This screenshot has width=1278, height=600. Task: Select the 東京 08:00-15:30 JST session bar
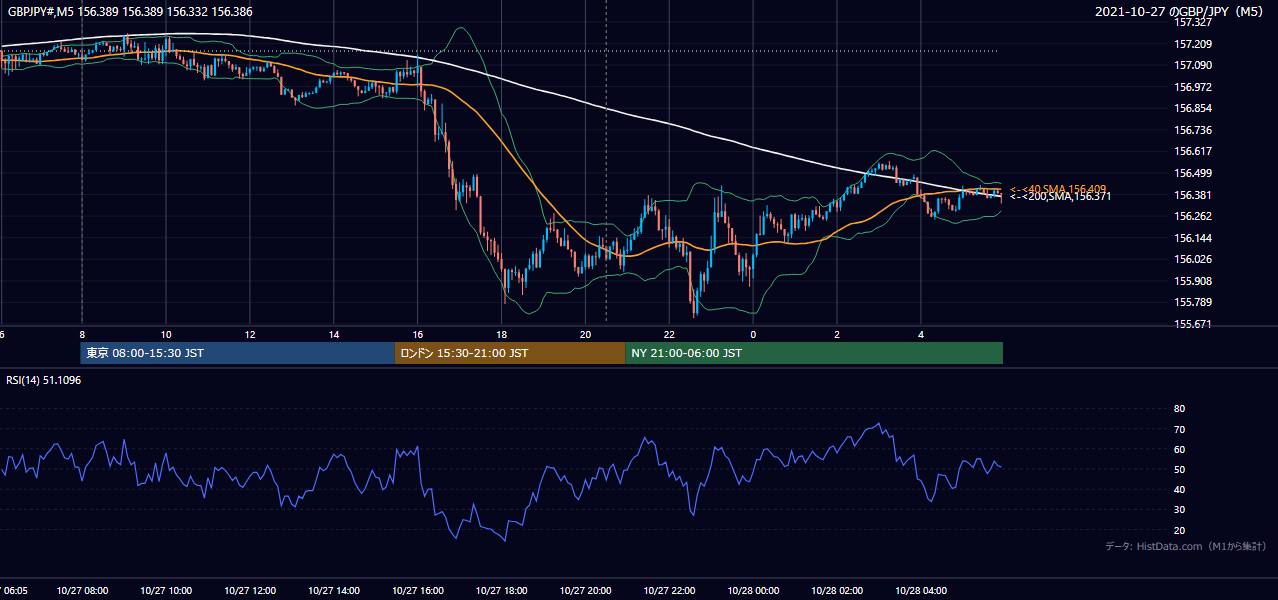(x=238, y=353)
